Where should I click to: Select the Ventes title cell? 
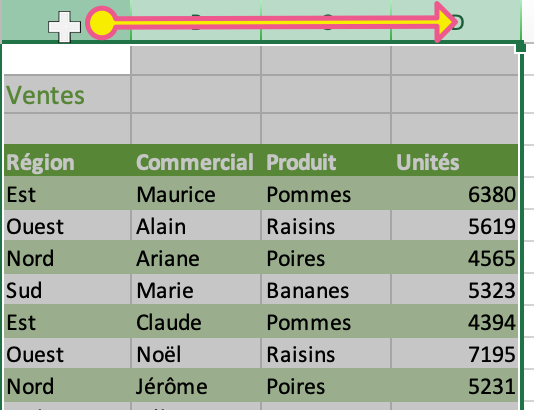(67, 94)
